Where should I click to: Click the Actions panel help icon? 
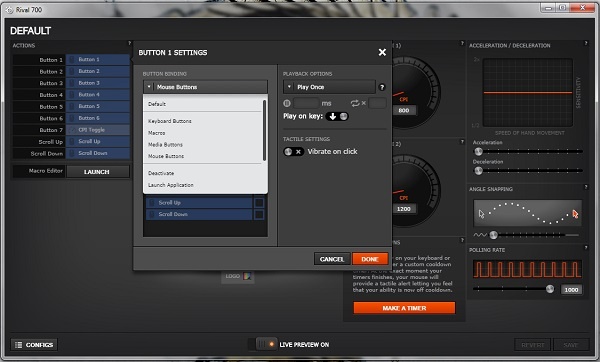pyautogui.click(x=129, y=43)
